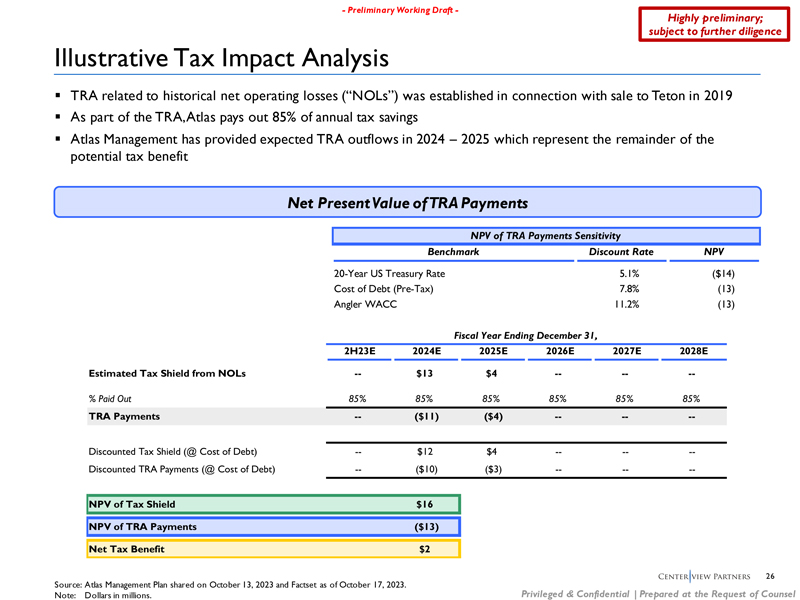This screenshot has height=600, width=800.
Task: Click the 20-Year US Treasury Rate row label
Action: tap(390, 272)
